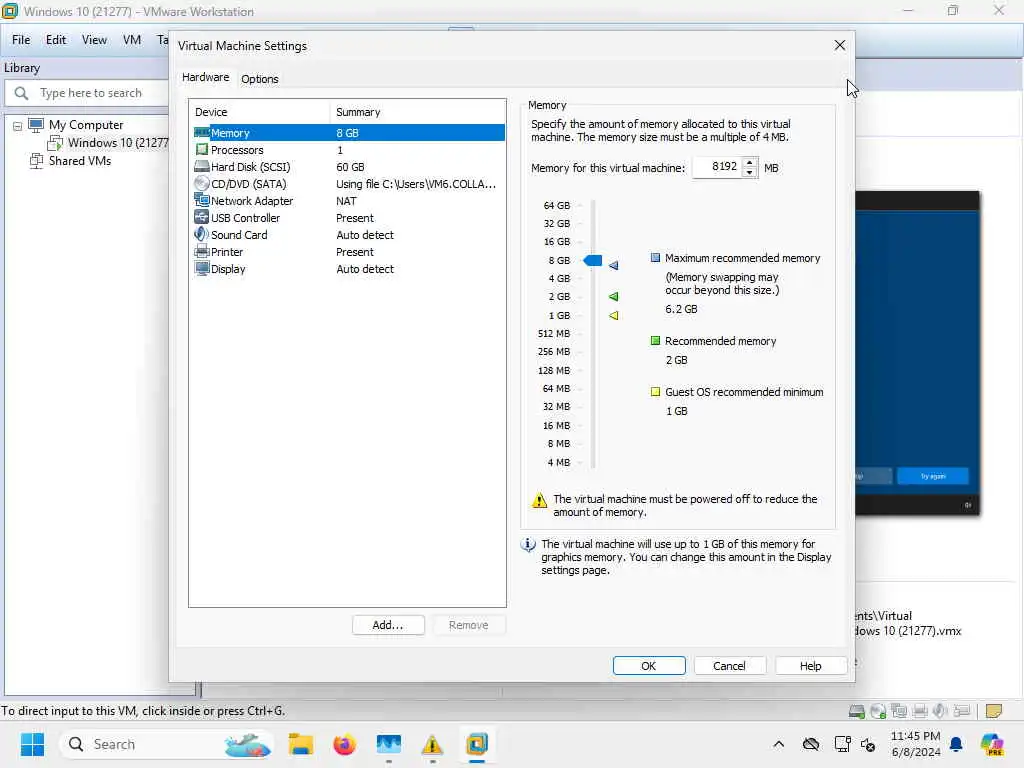Image resolution: width=1024 pixels, height=768 pixels.
Task: Click the network adapter status bar icon
Action: pos(899,711)
